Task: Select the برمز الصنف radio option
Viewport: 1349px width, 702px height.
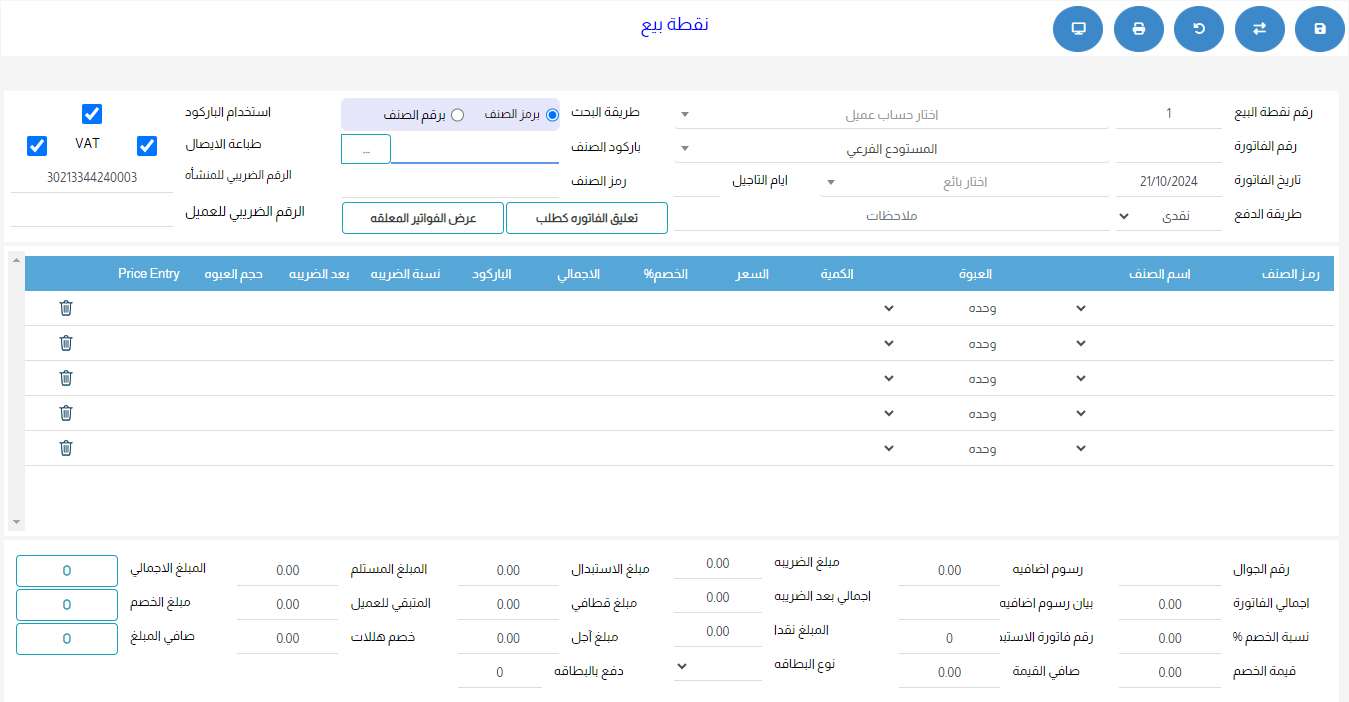Action: 552,115
